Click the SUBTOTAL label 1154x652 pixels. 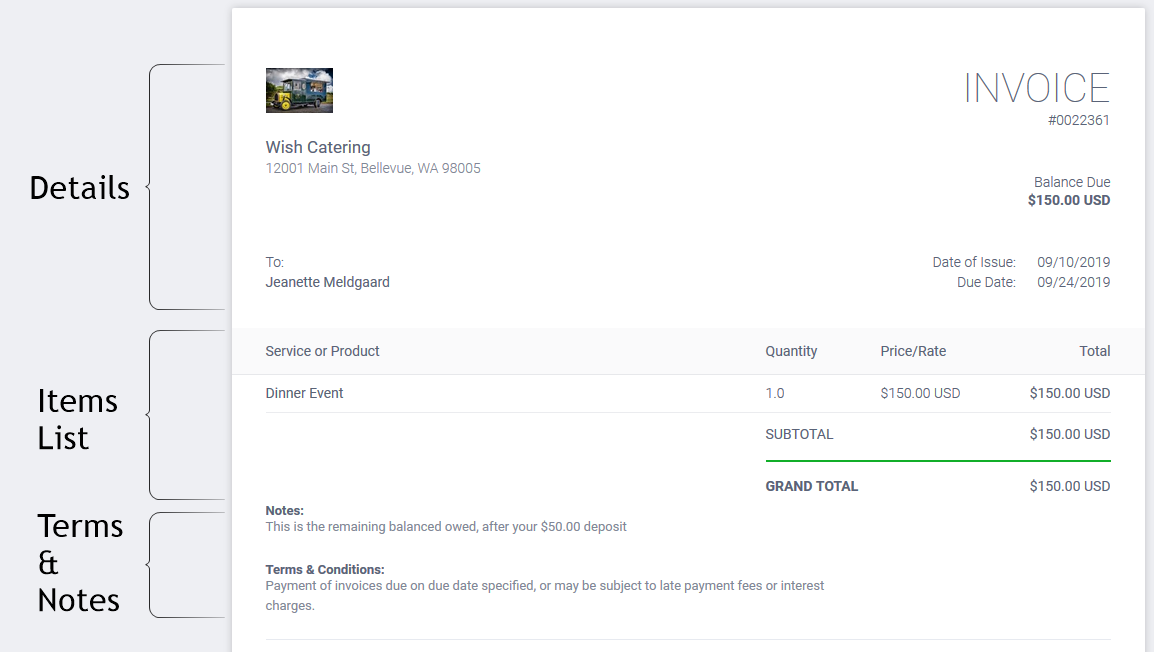[799, 434]
